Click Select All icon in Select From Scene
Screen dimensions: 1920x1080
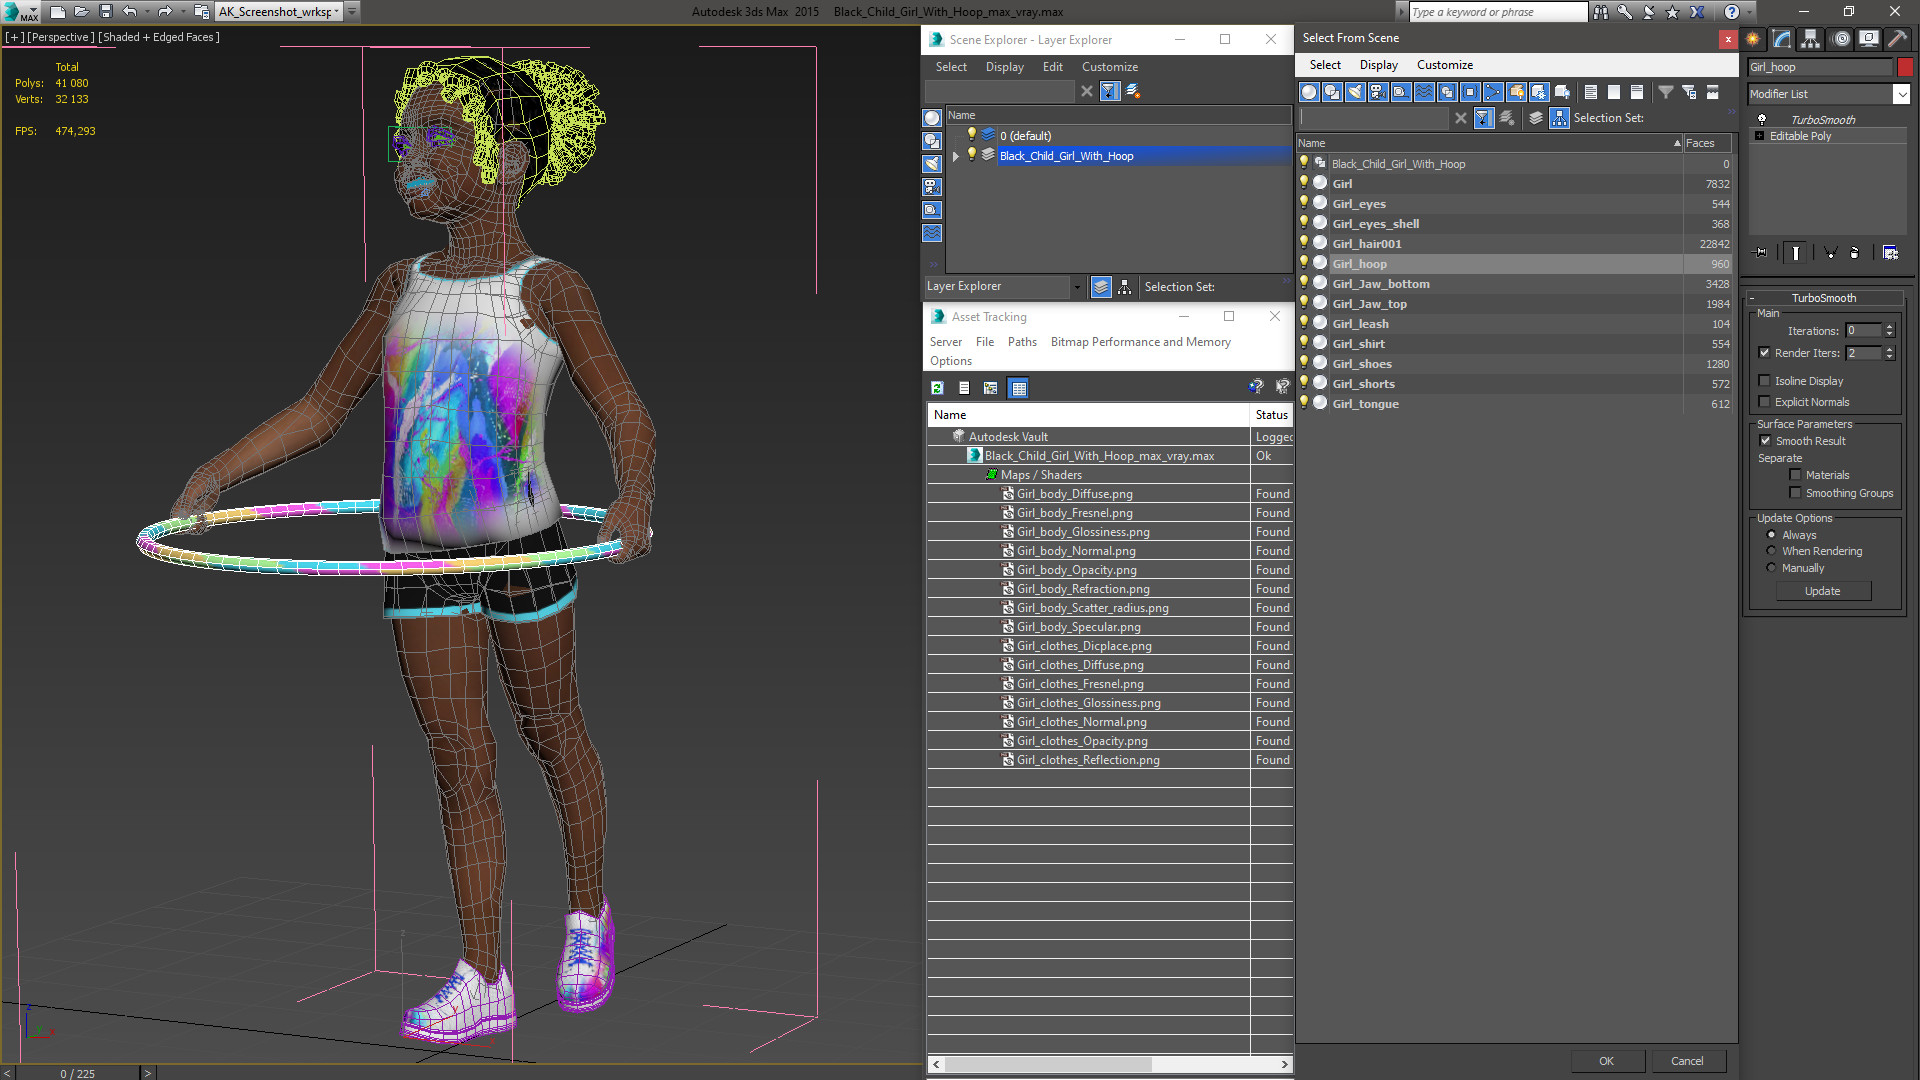click(1591, 92)
